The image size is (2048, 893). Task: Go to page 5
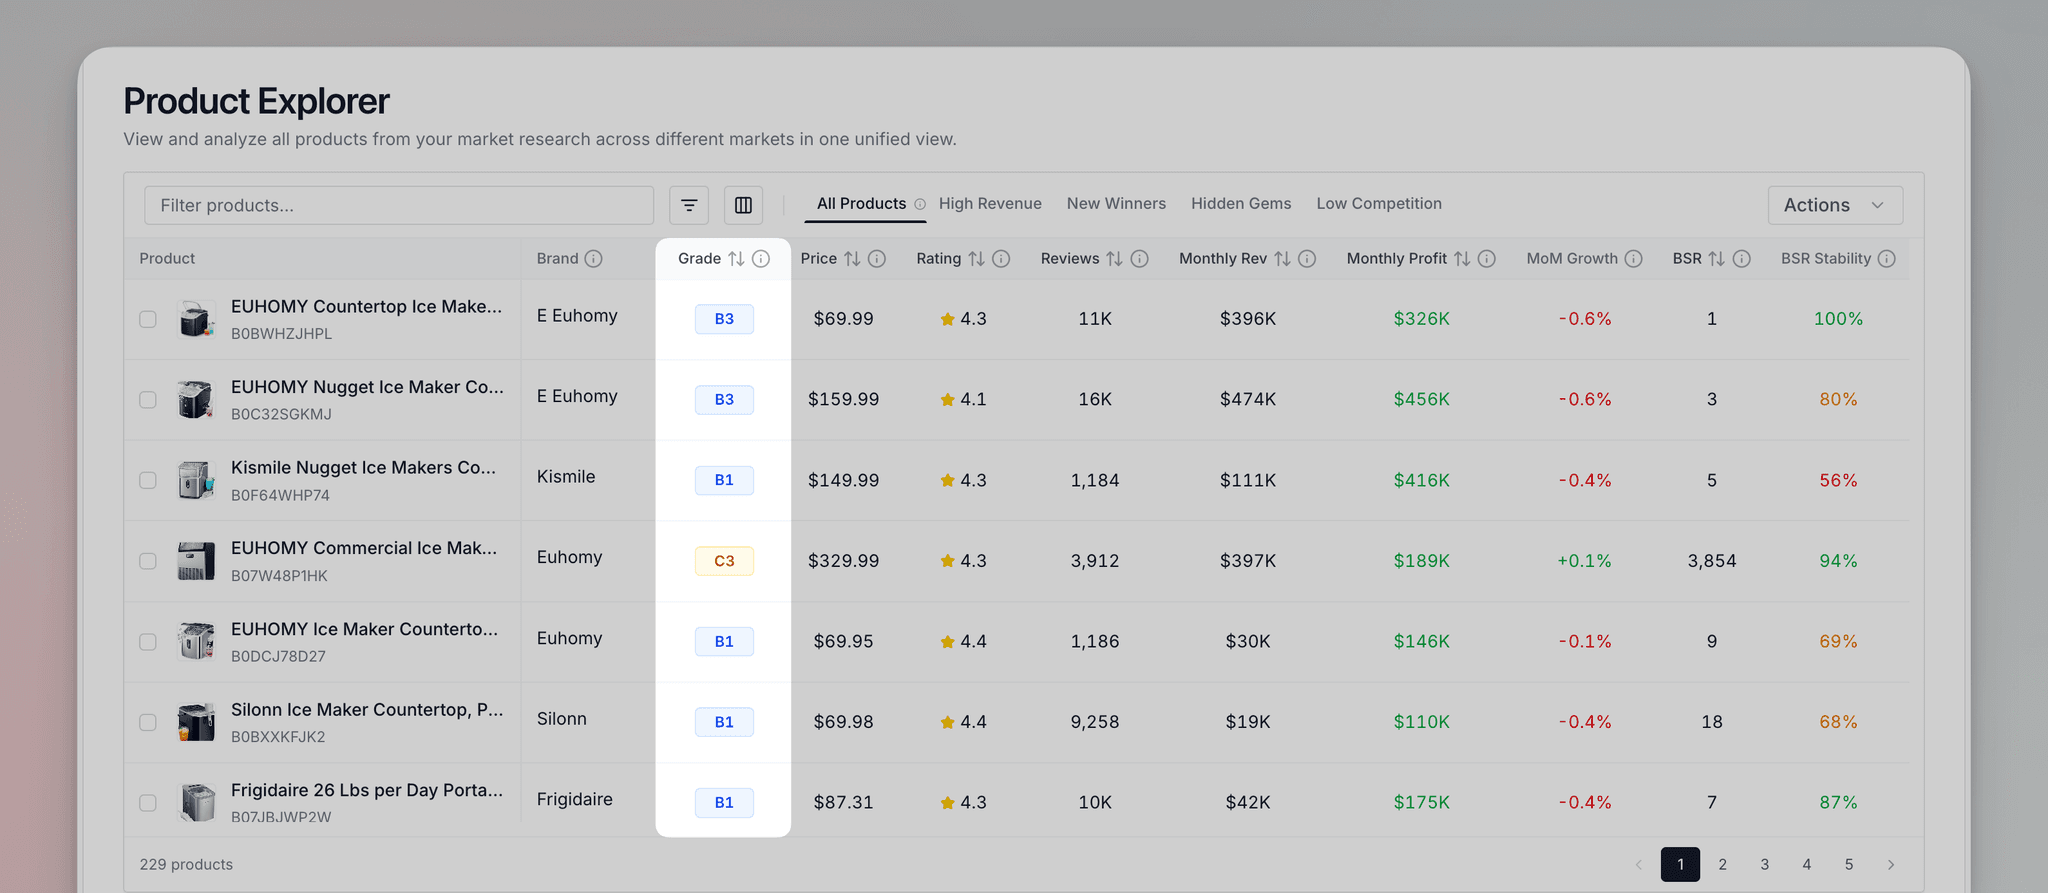click(x=1848, y=865)
